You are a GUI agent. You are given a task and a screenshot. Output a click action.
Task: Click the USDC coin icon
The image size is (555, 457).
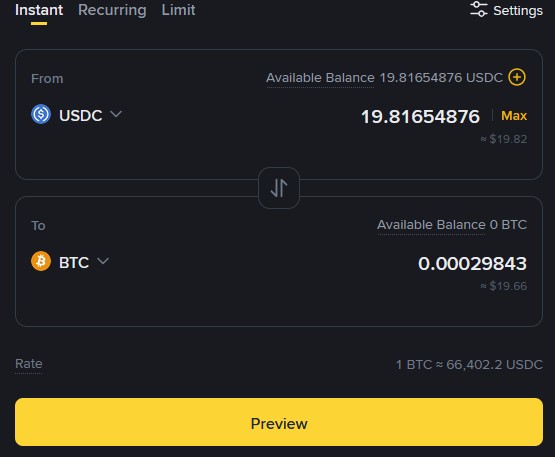41,114
